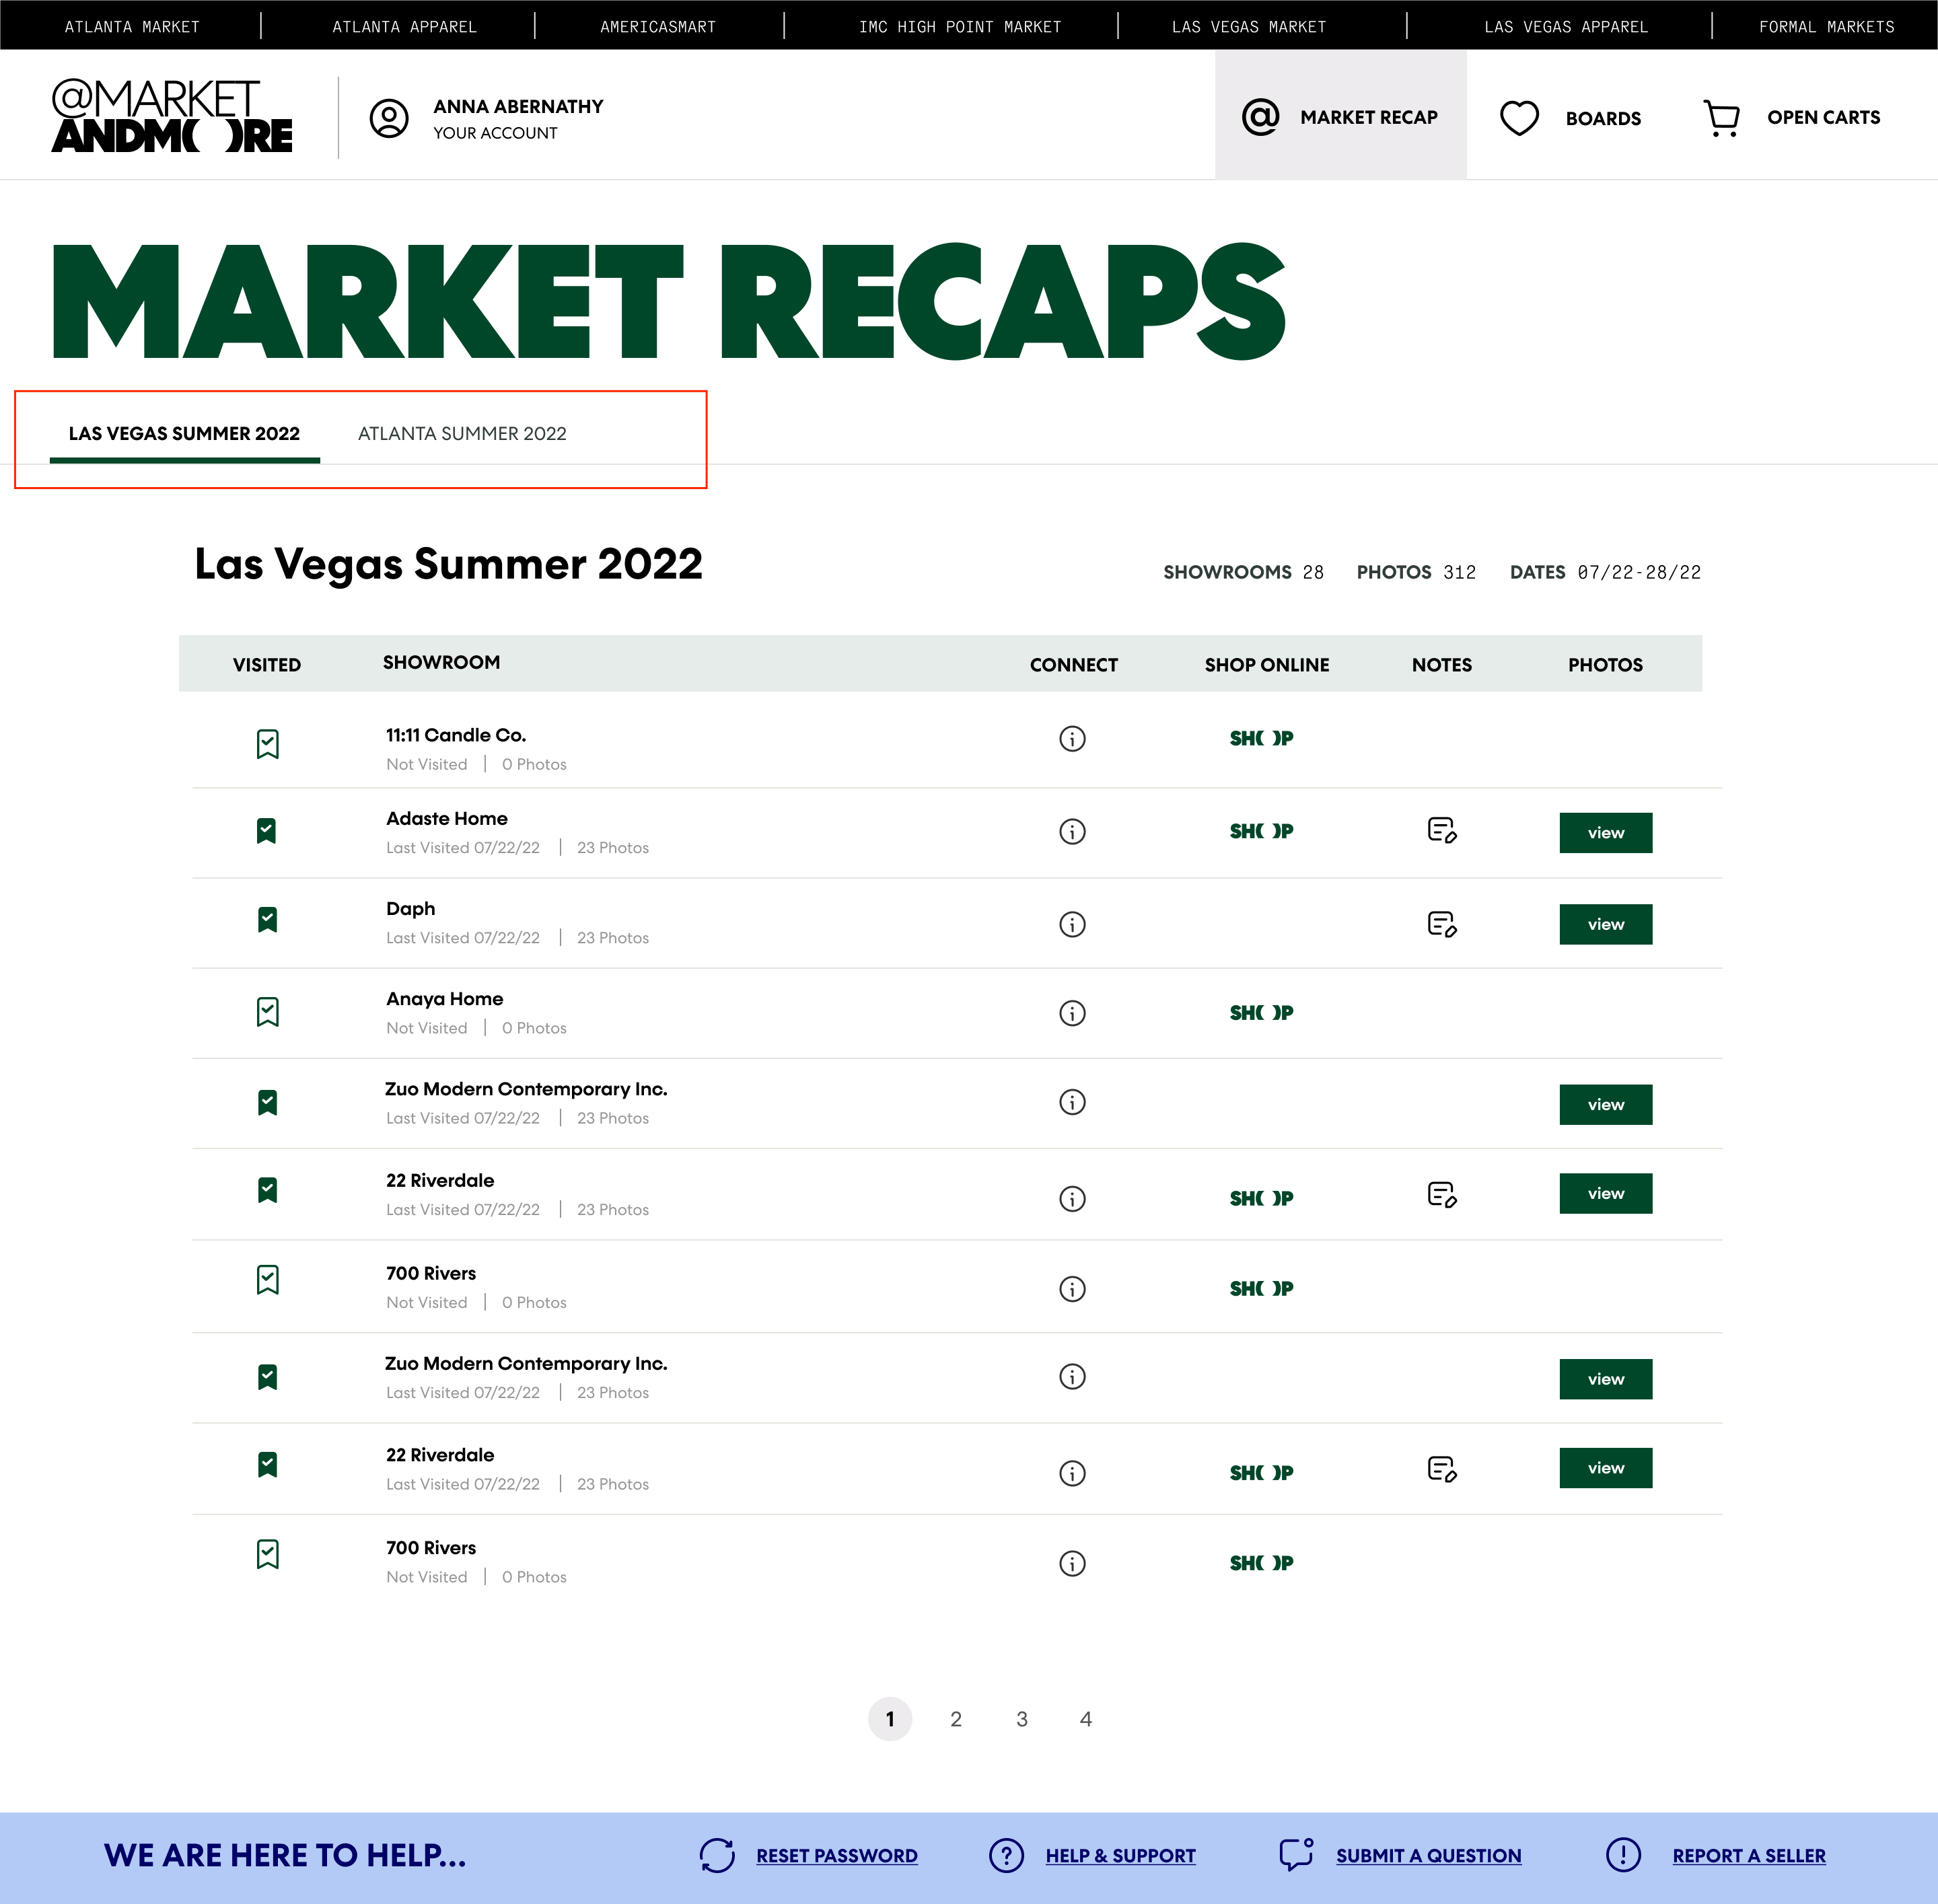1938x1904 pixels.
Task: Click the Shop Online column header
Action: (1267, 665)
